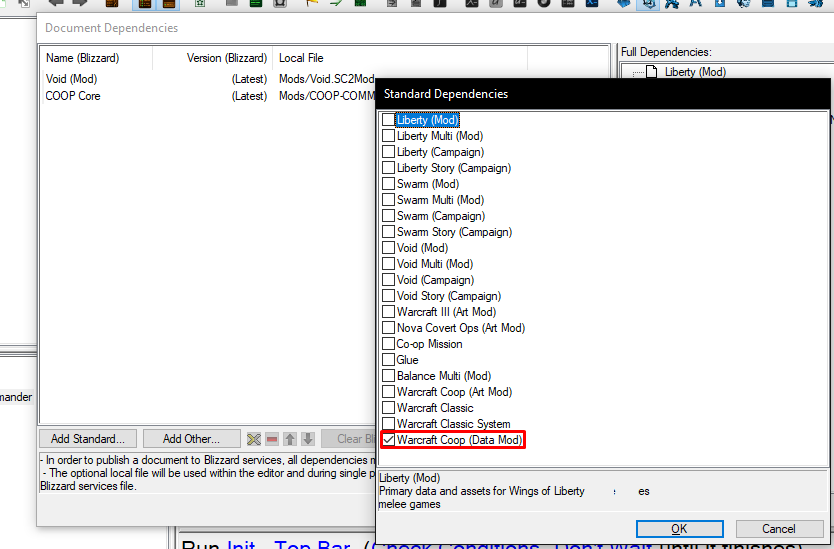
Task: Select the COOP Core dependency row
Action: pyautogui.click(x=210, y=96)
